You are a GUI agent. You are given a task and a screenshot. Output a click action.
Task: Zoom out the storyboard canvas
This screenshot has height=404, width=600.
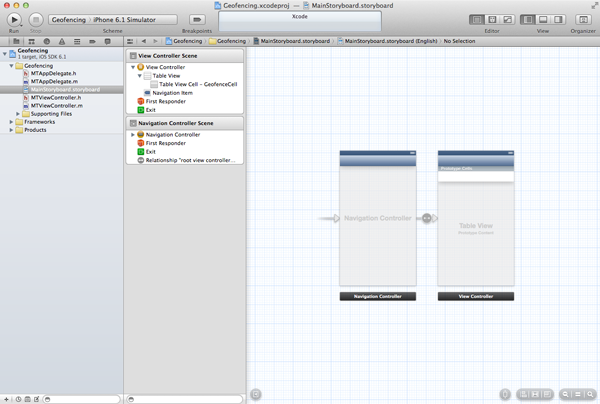click(x=565, y=394)
